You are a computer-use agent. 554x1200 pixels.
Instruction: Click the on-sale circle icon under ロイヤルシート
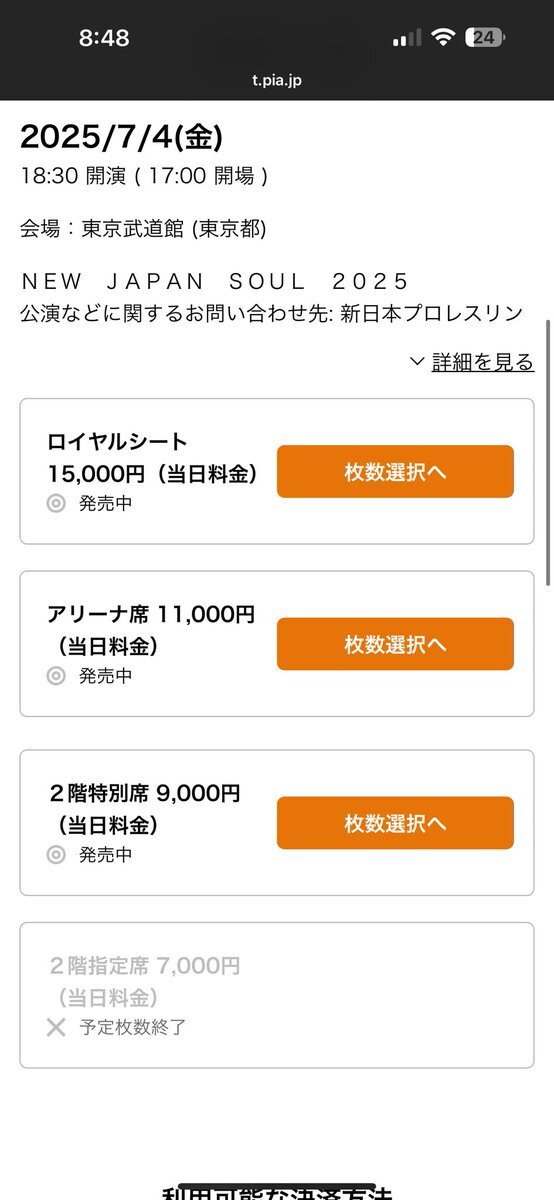(x=56, y=504)
